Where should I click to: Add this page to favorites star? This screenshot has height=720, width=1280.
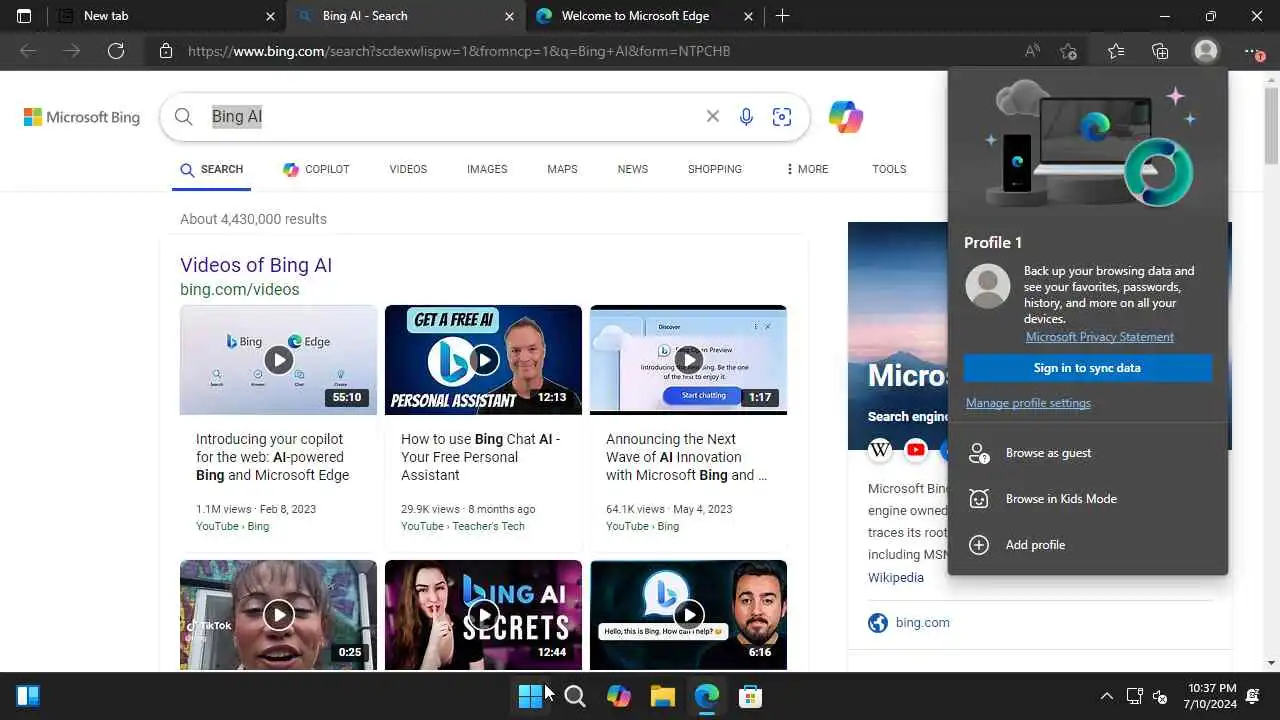click(x=1069, y=51)
